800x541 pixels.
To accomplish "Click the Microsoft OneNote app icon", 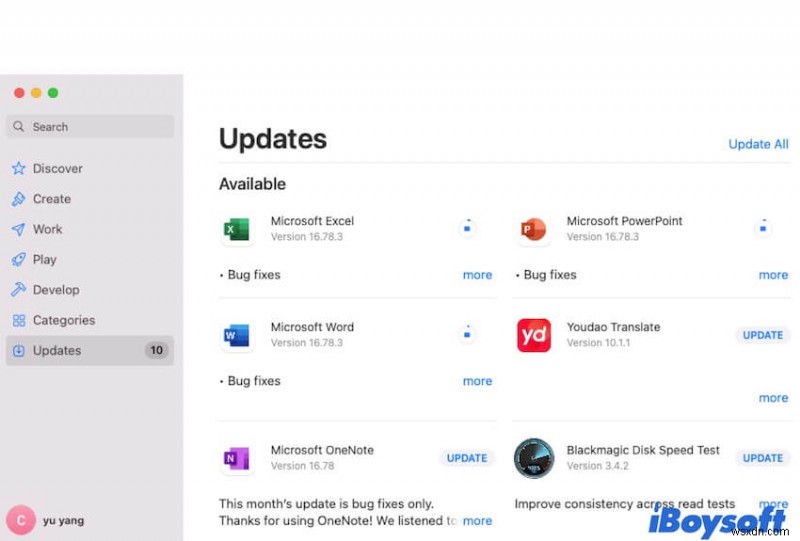I will 237,458.
